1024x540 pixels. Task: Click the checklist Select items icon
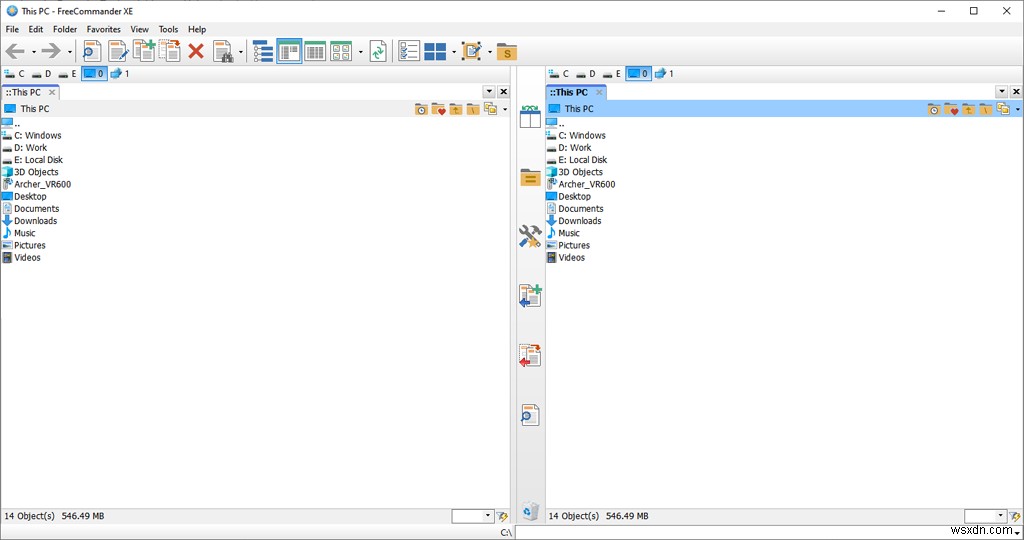409,51
